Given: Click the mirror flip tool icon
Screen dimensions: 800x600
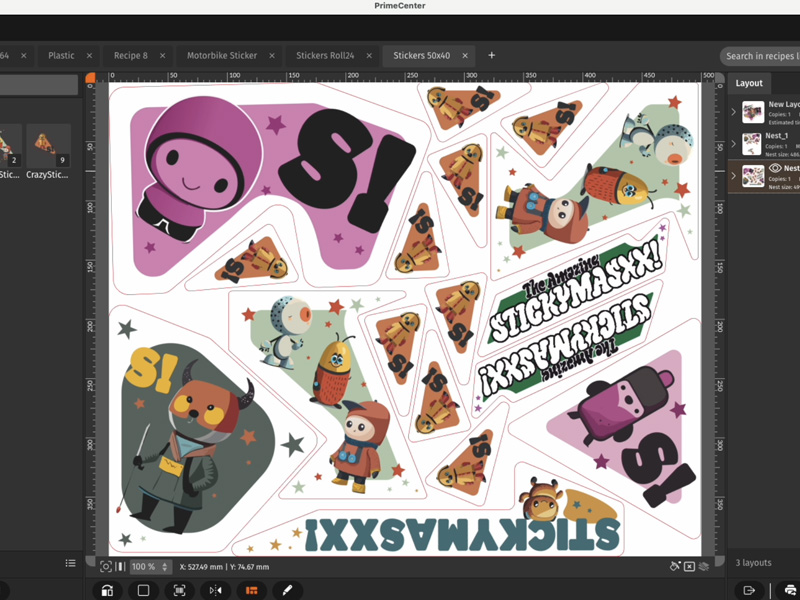Looking at the screenshot, I should [215, 590].
